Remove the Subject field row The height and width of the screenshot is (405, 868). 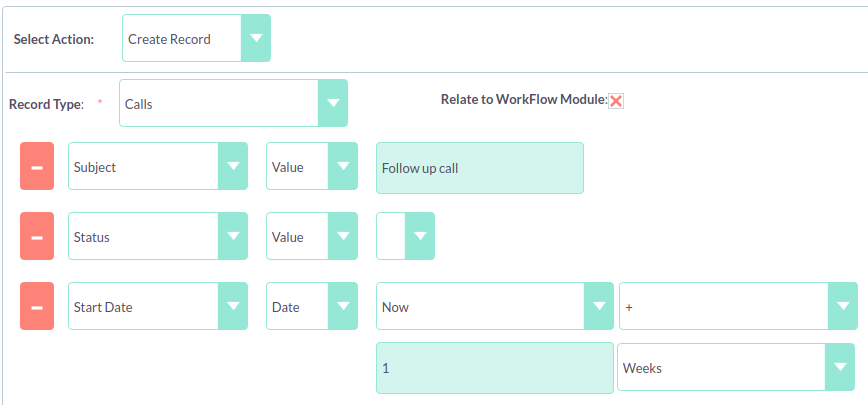click(37, 167)
